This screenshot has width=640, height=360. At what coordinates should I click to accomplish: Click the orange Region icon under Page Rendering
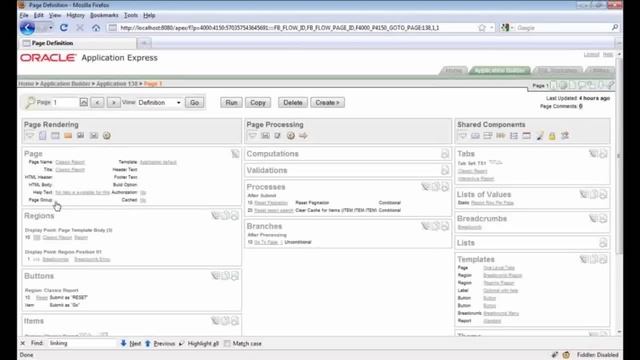pyautogui.click(x=68, y=136)
